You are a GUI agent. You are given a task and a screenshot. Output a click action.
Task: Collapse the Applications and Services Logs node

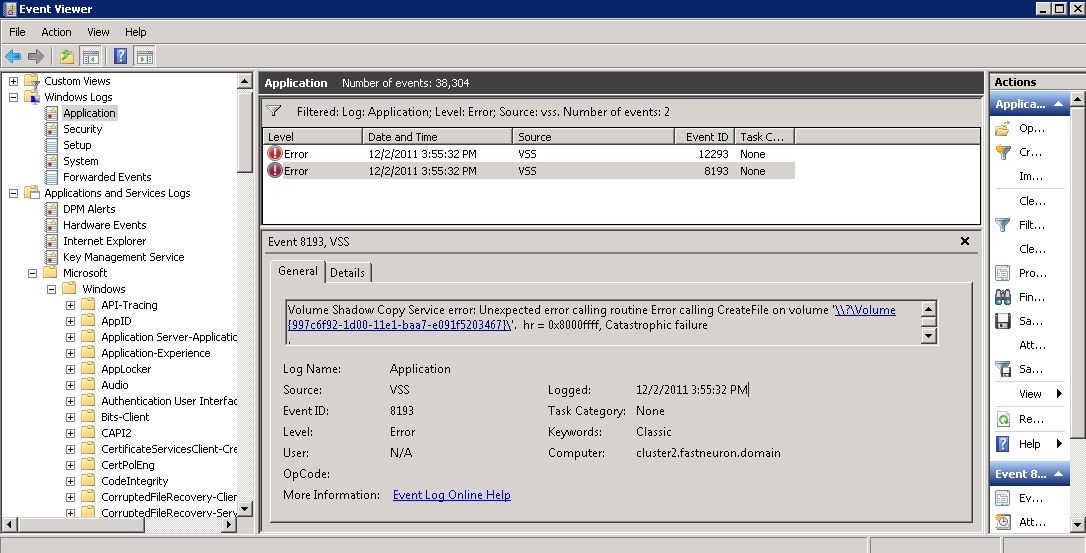point(13,193)
